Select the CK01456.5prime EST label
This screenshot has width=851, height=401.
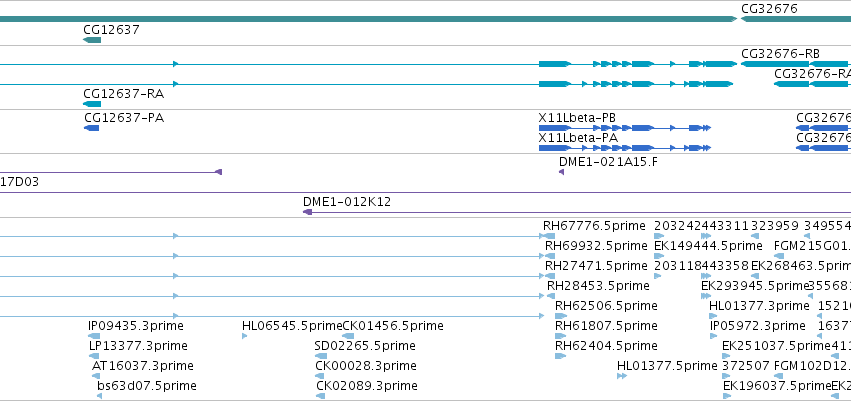pyautogui.click(x=393, y=326)
